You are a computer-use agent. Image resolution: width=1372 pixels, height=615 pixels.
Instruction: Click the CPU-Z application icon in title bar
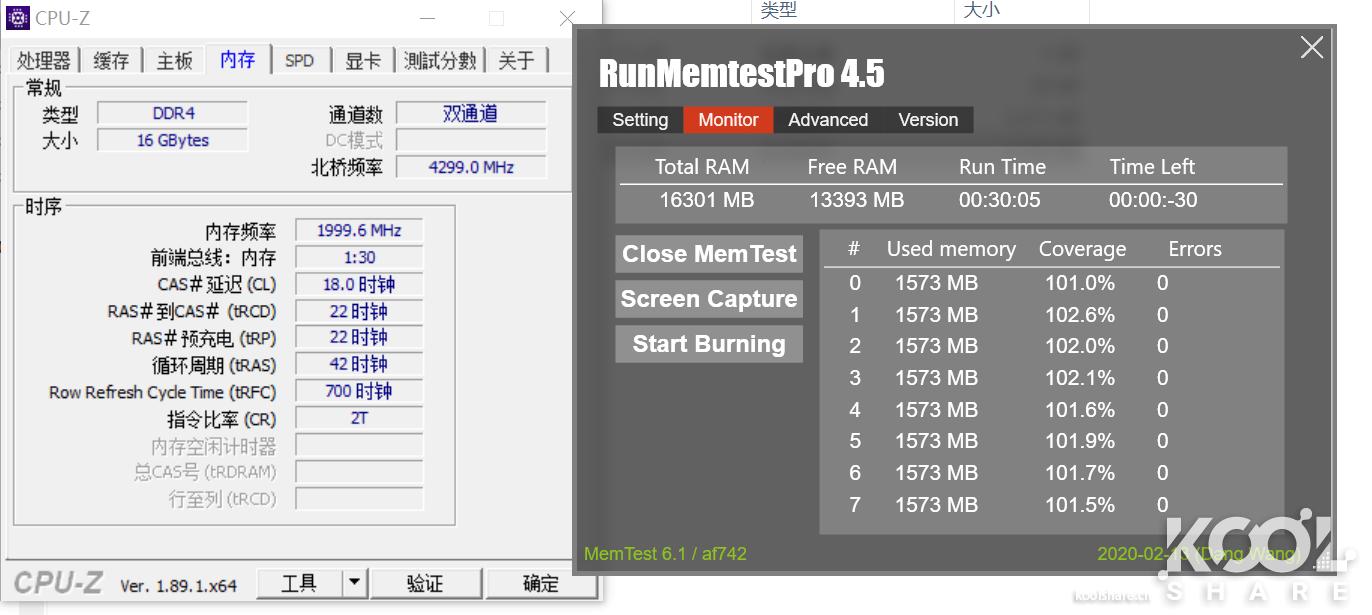point(16,17)
